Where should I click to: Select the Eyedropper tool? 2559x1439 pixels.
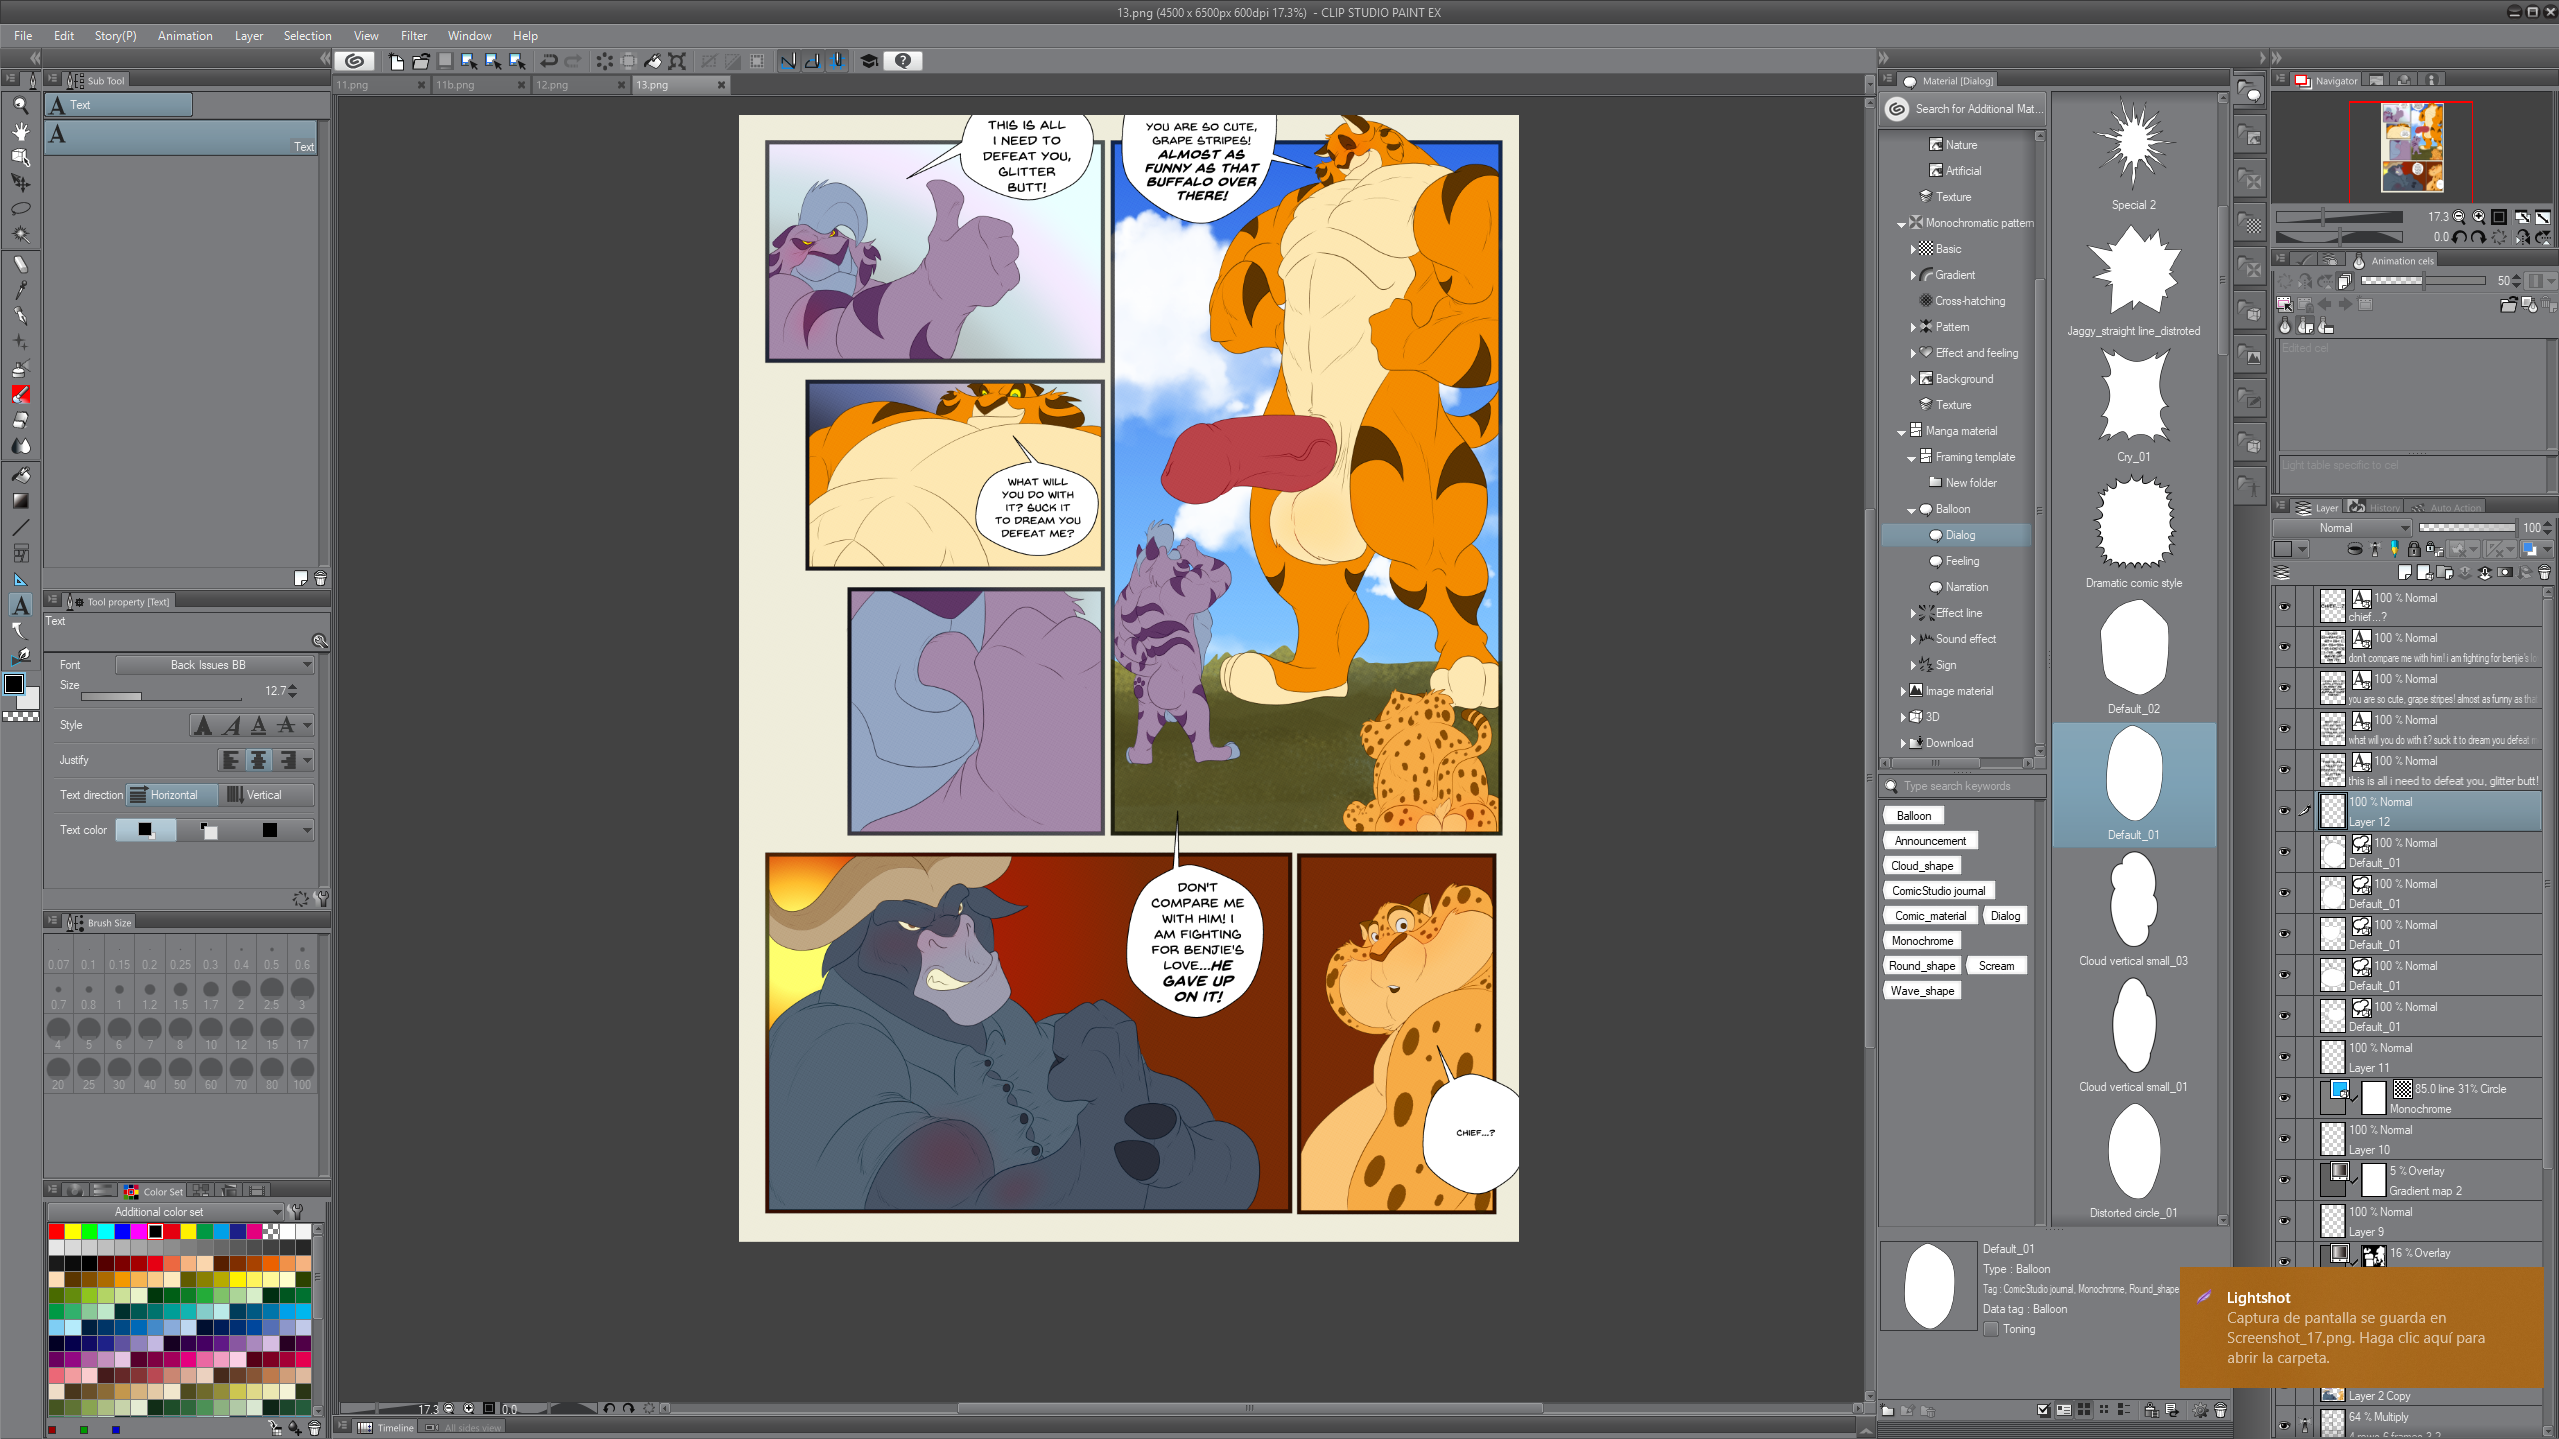[20, 290]
